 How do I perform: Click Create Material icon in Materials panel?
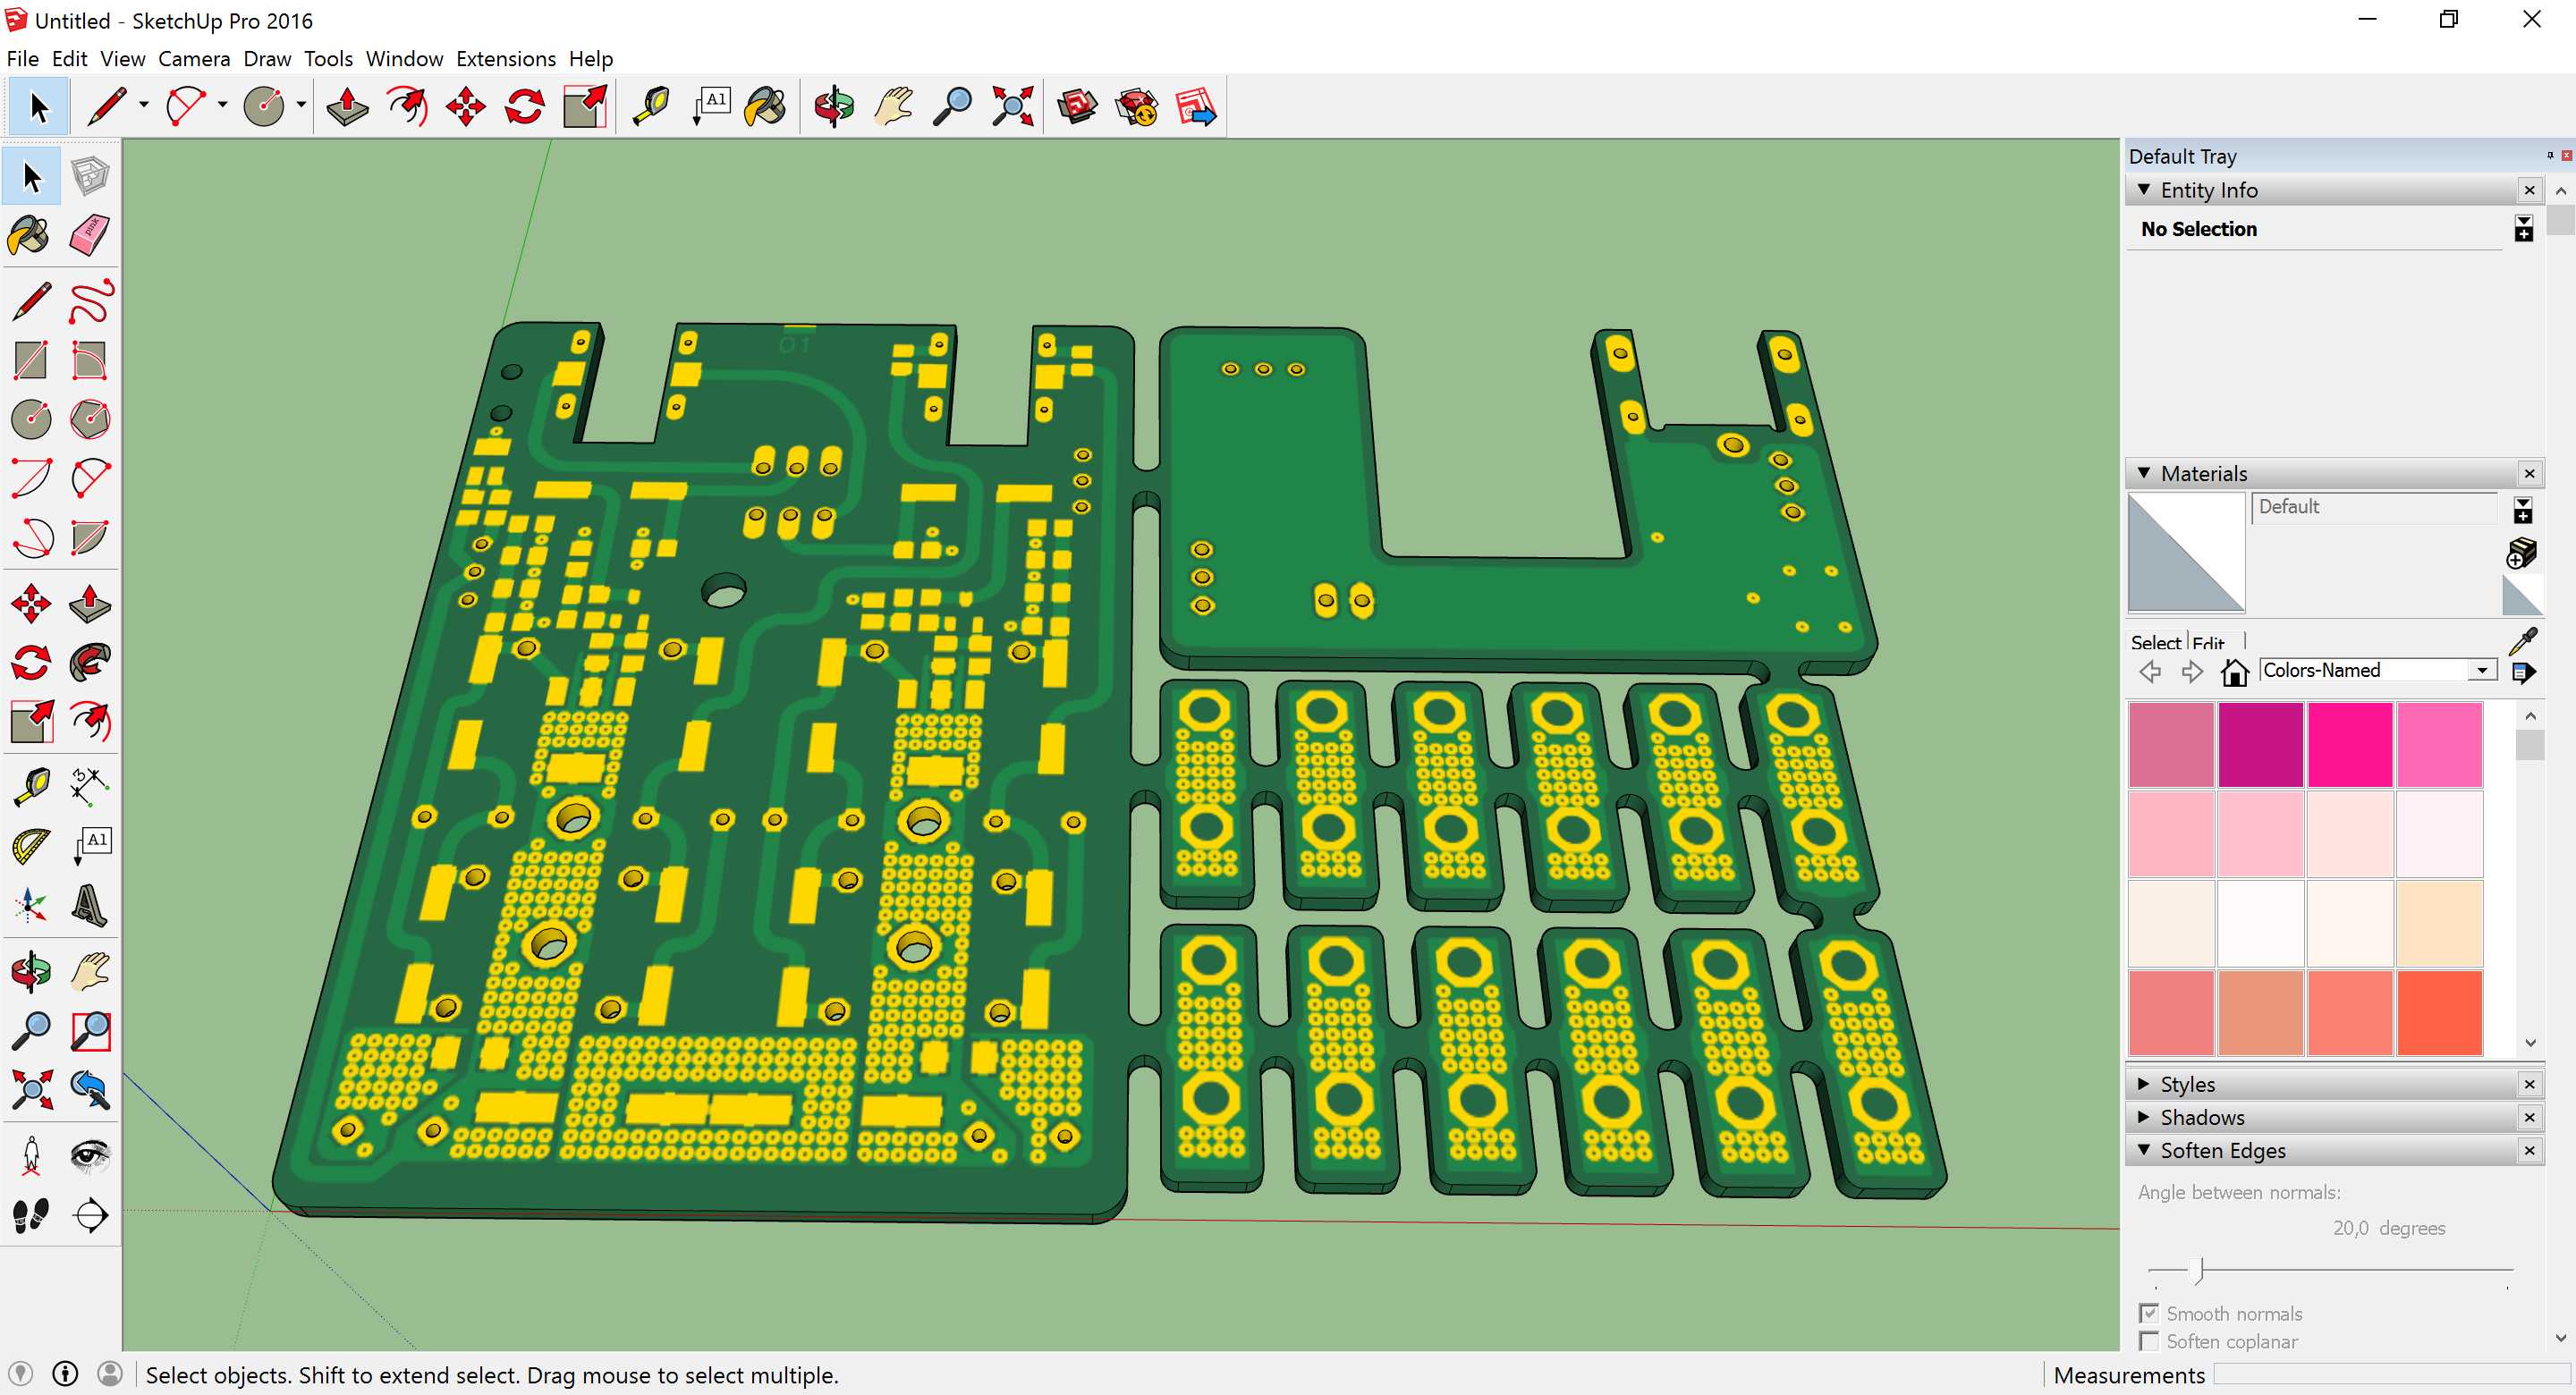click(2522, 552)
